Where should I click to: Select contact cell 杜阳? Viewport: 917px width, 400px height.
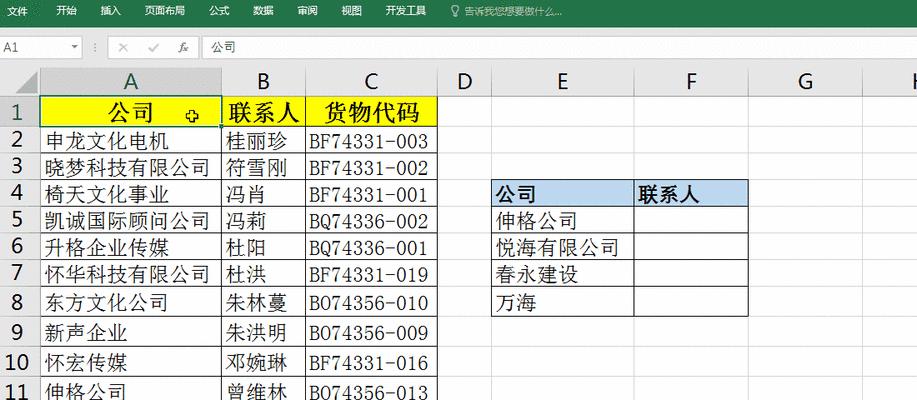(x=264, y=247)
